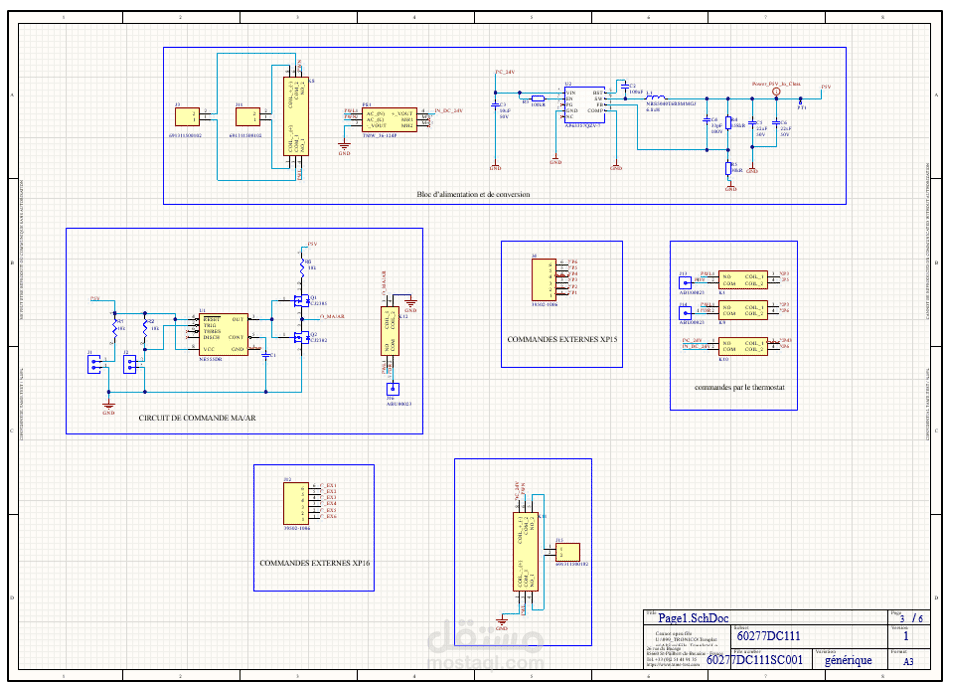Select the J1 two-pin connector
The image size is (971, 687).
[x=94, y=364]
